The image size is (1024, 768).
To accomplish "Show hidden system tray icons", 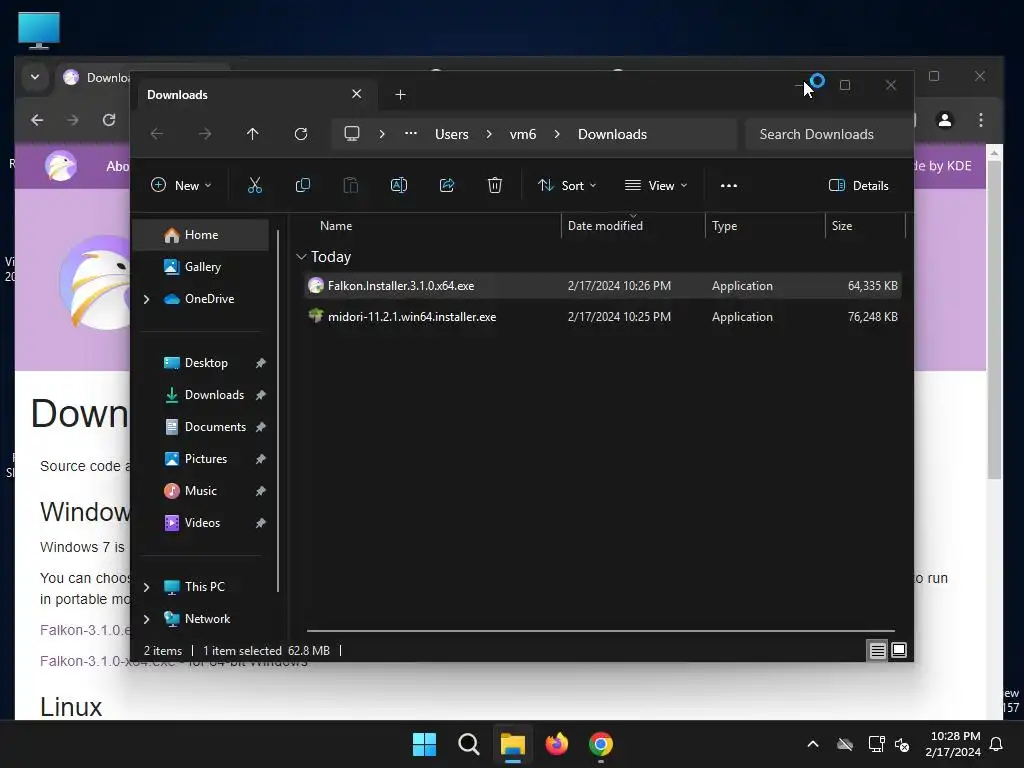I will [813, 744].
